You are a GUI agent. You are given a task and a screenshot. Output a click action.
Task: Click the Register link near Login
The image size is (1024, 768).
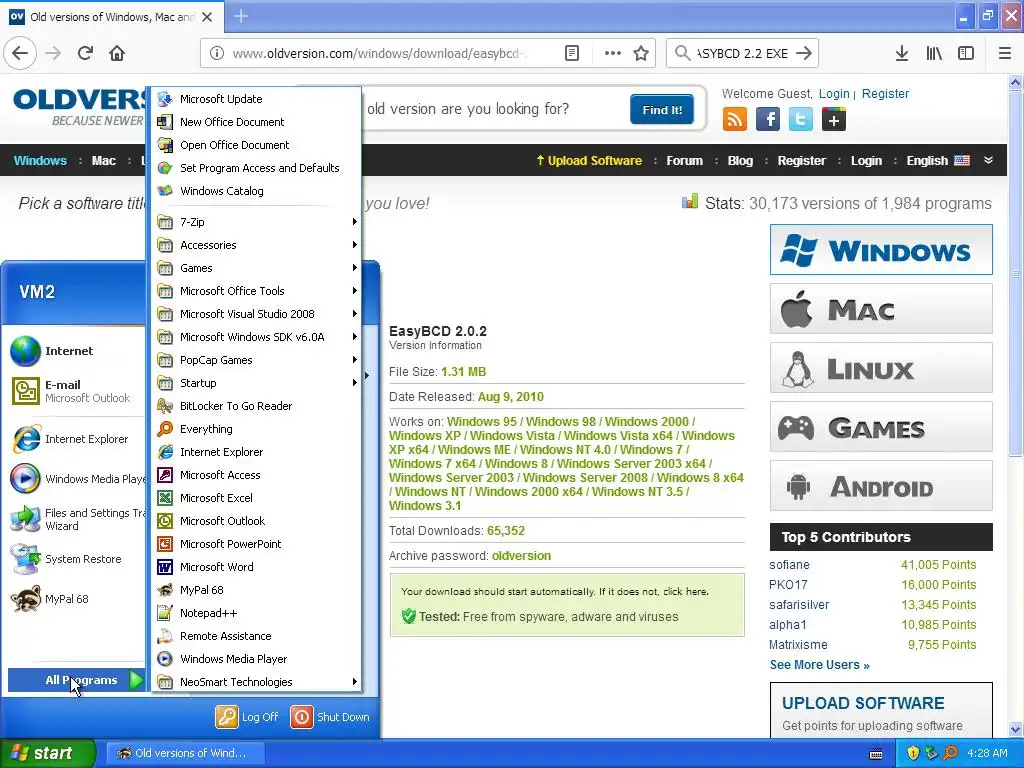point(885,93)
